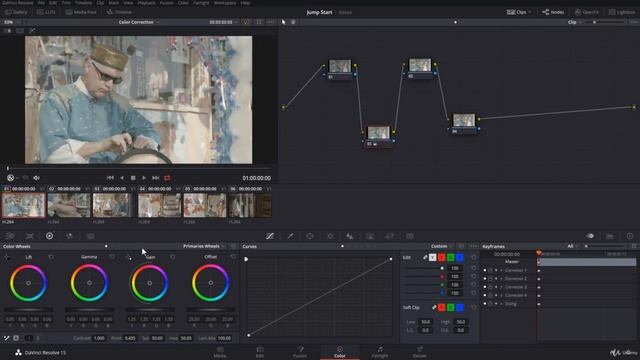This screenshot has width=640, height=360.
Task: Jump to first frame
Action: point(110,178)
